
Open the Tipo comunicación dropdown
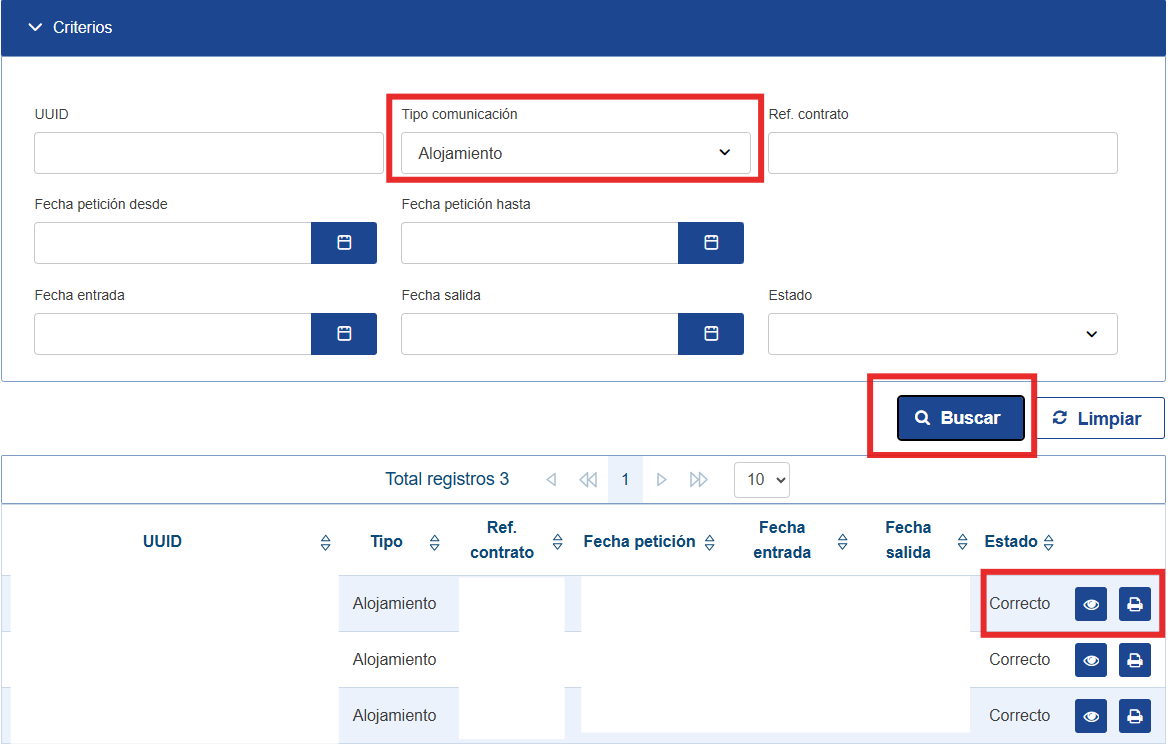(575, 153)
